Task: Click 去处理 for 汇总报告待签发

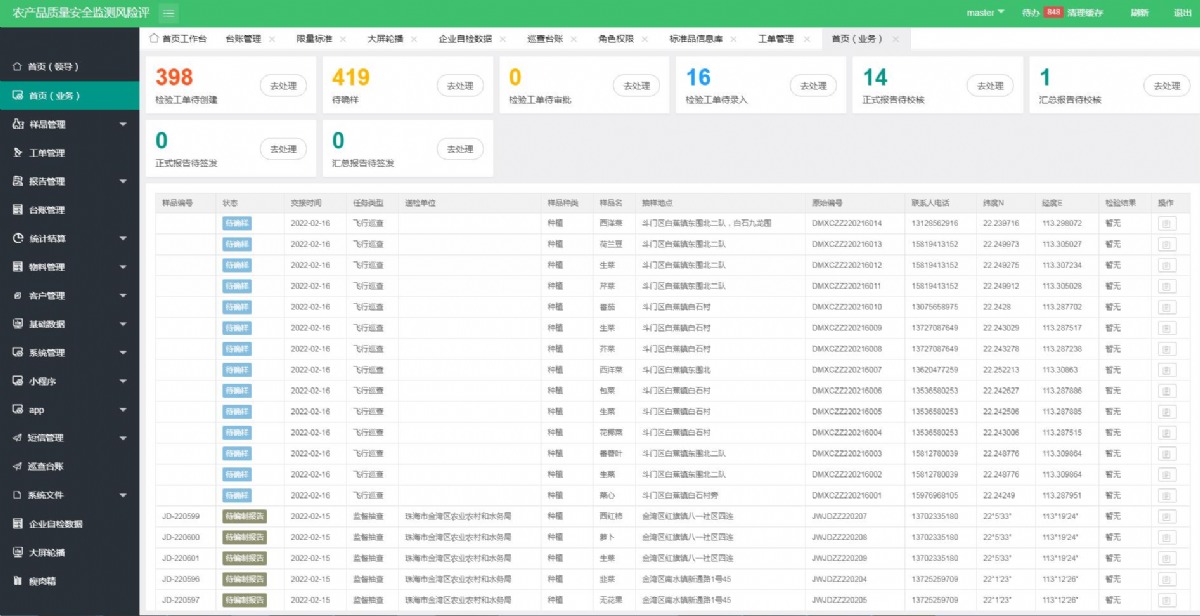Action: [460, 149]
